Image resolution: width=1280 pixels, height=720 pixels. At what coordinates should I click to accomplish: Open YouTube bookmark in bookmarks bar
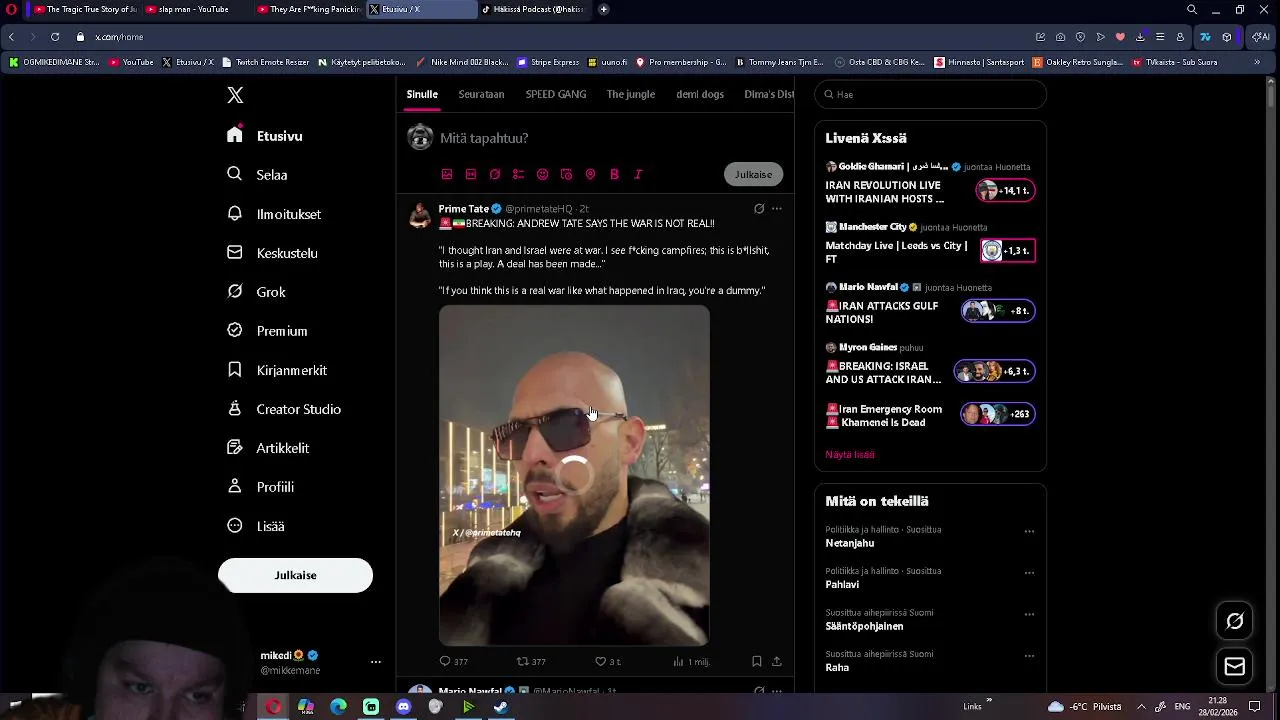[x=132, y=62]
